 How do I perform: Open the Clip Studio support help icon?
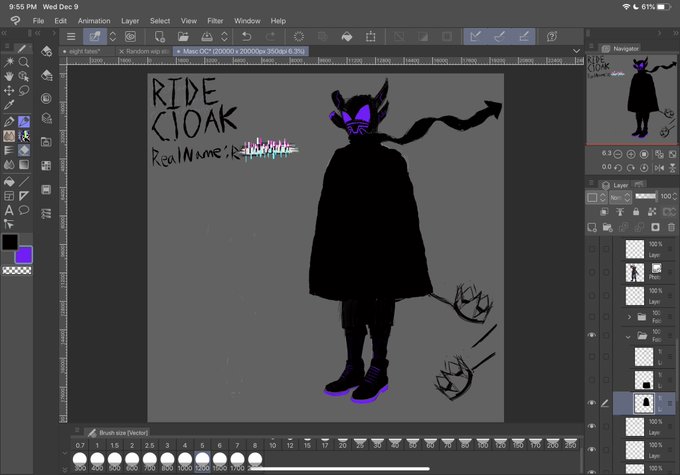click(x=552, y=36)
